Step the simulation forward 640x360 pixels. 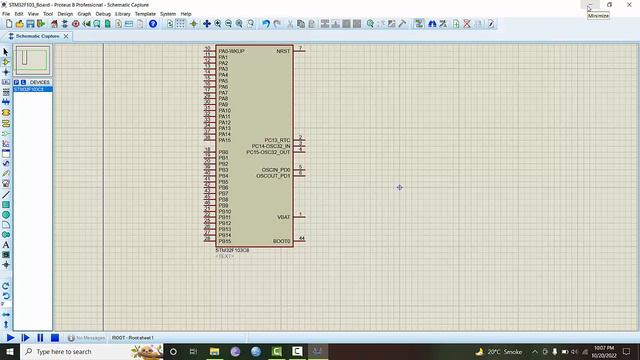25,338
